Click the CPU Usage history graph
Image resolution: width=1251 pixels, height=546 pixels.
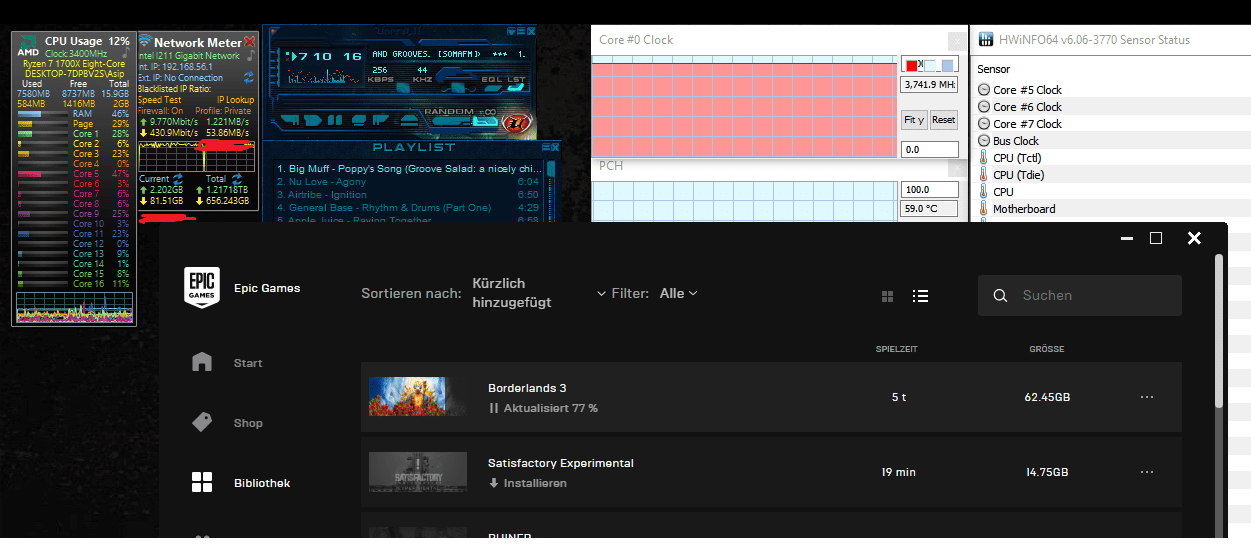73,307
